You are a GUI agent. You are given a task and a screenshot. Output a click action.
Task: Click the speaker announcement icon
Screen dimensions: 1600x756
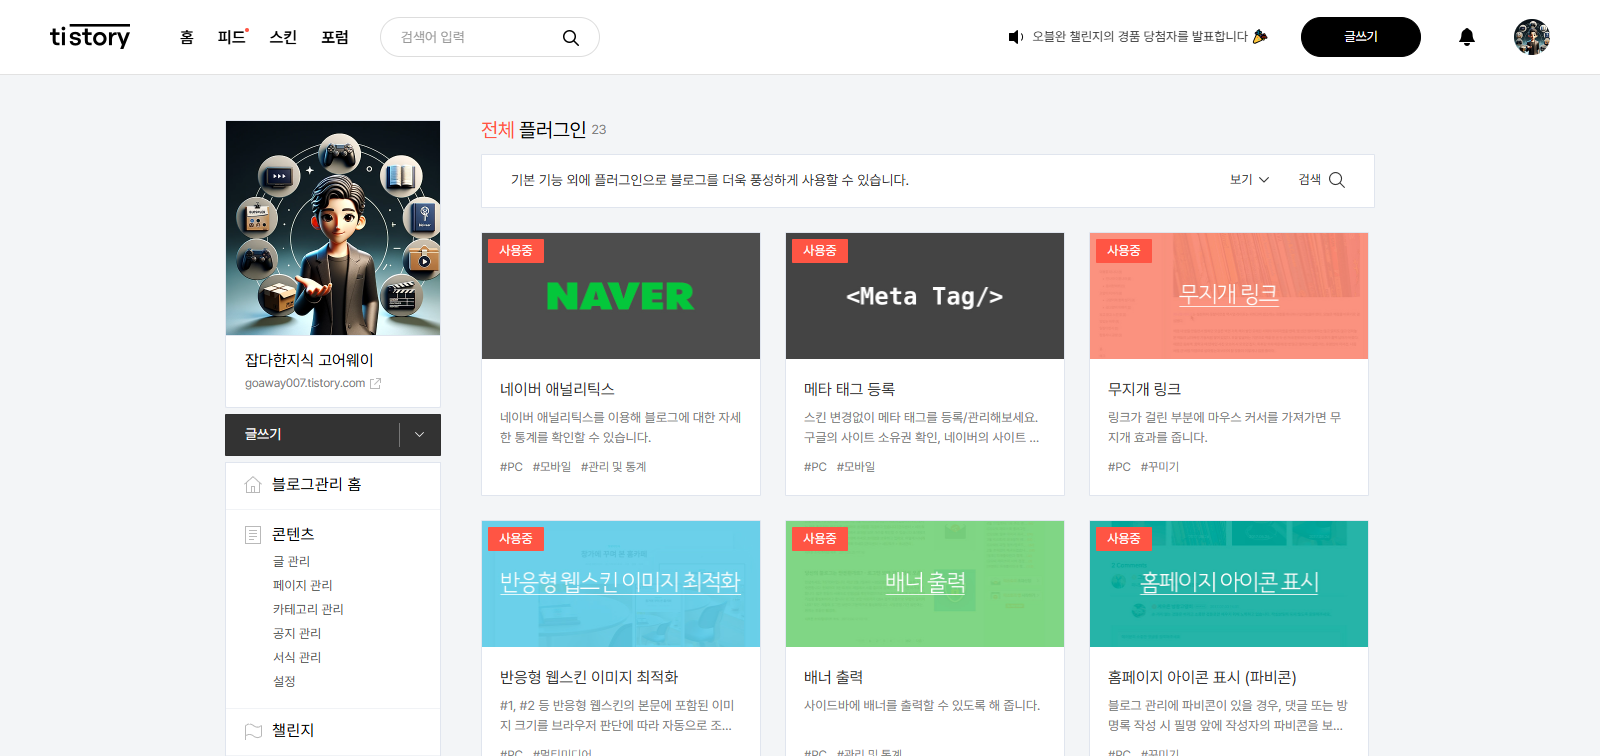click(1016, 37)
